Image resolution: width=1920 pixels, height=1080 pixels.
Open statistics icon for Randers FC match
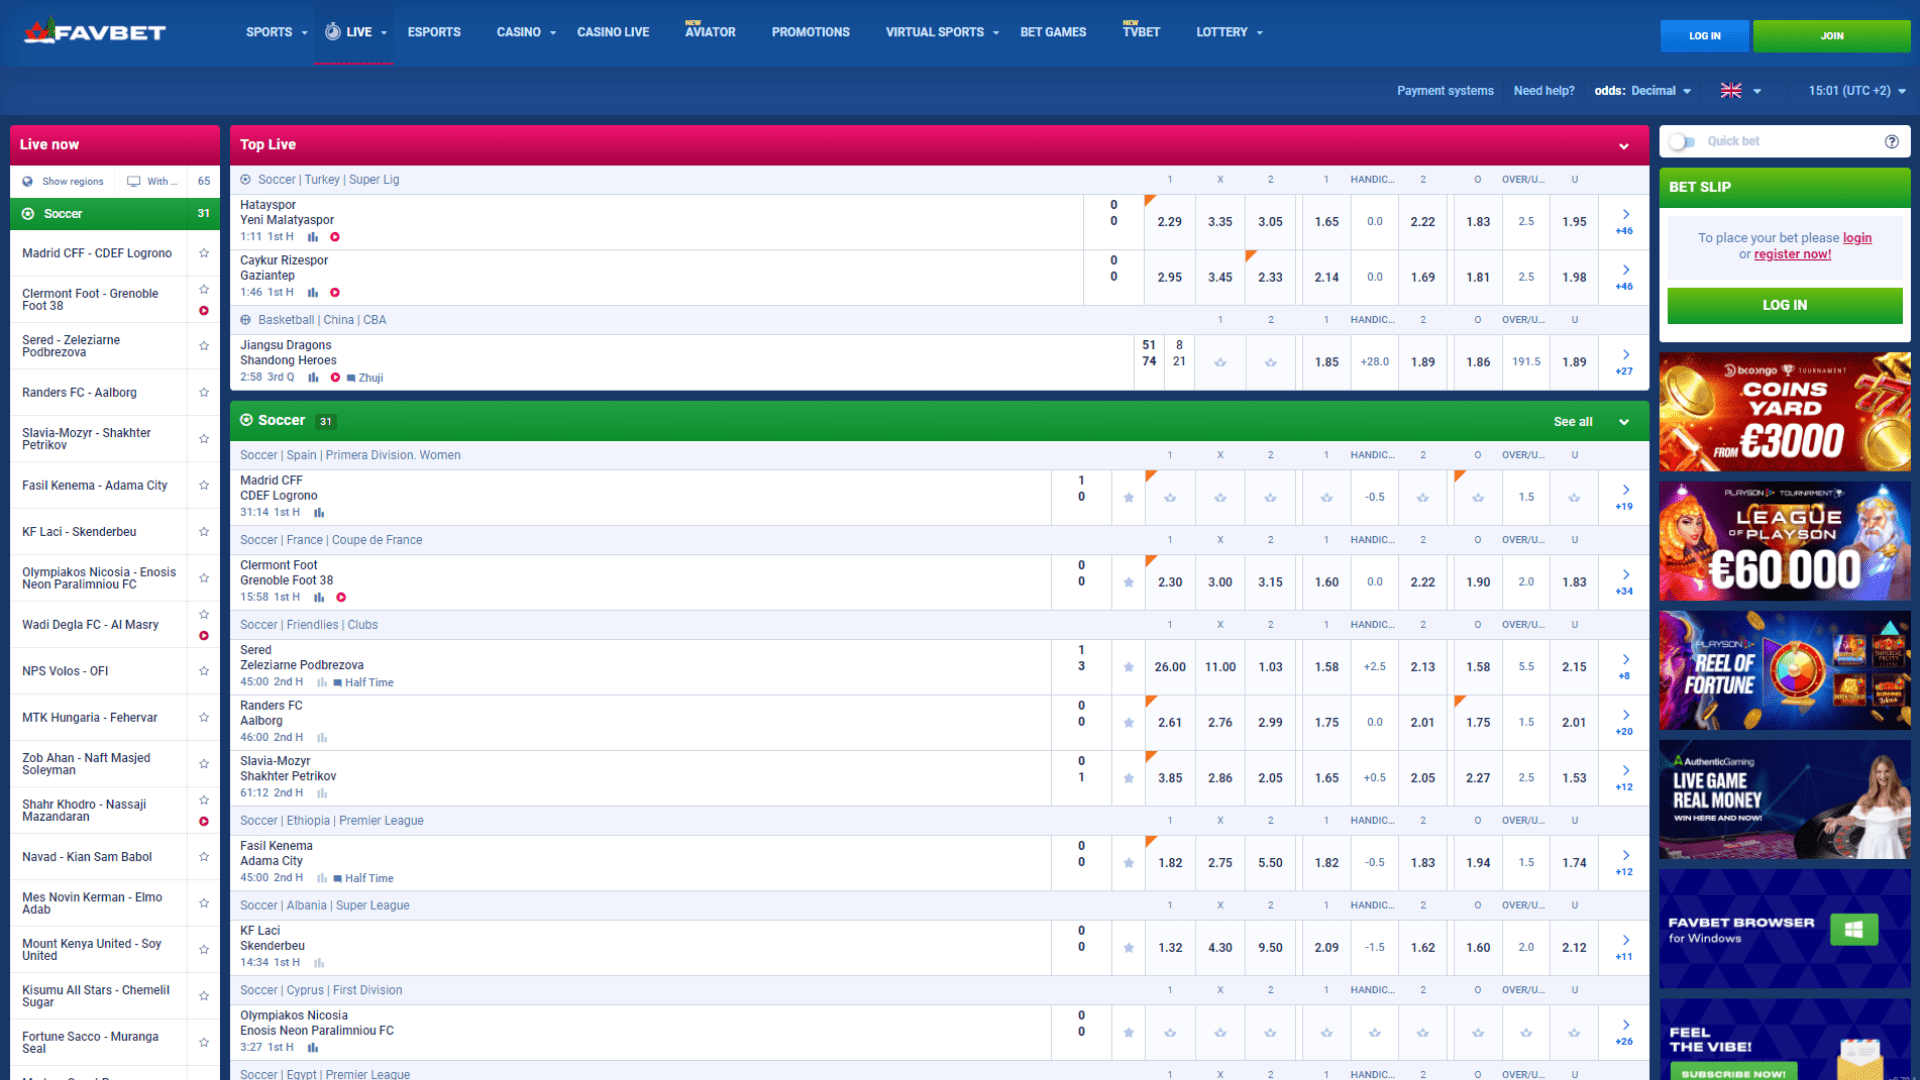[x=322, y=738]
